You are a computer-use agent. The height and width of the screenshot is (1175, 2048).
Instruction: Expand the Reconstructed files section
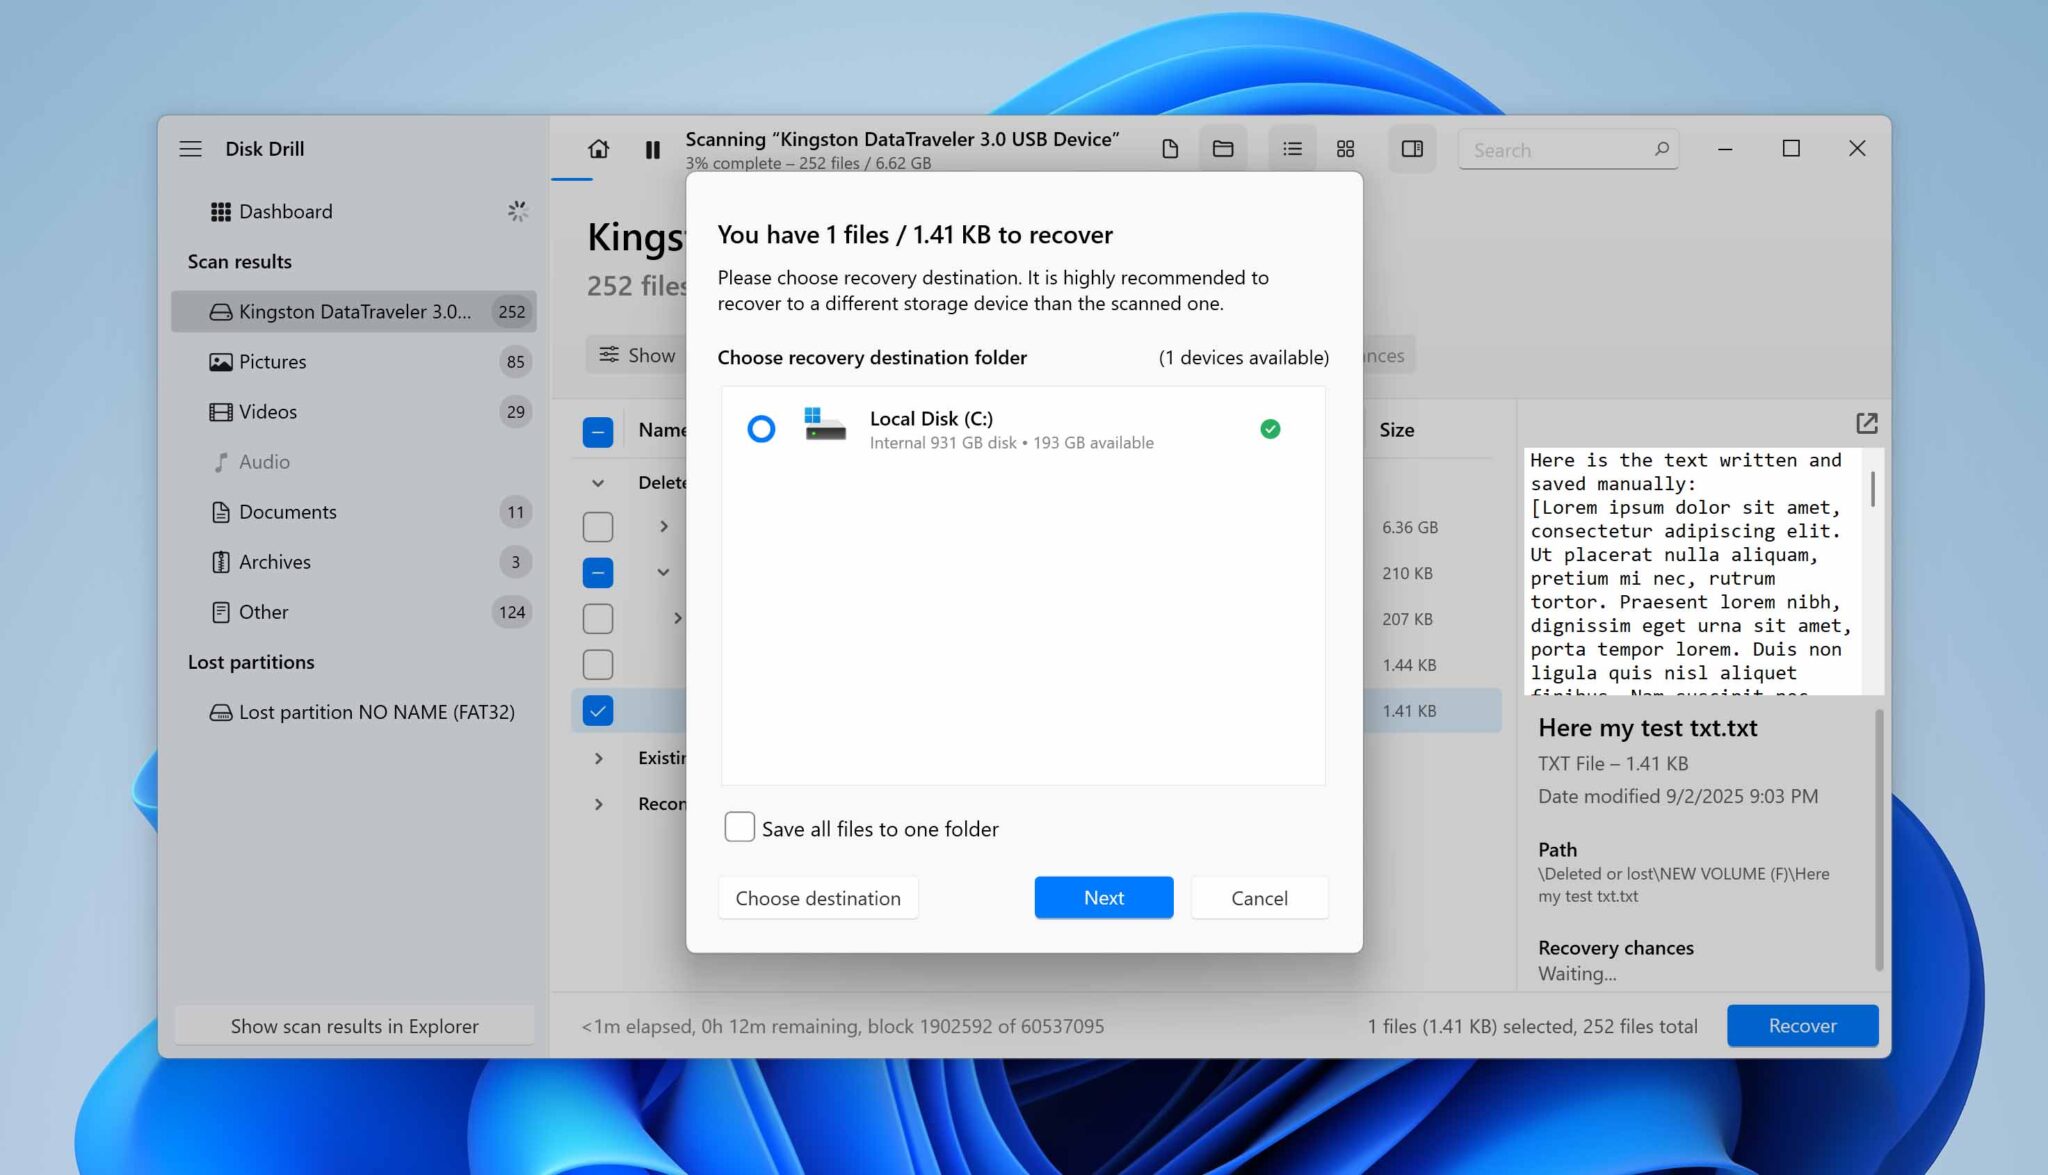click(600, 803)
